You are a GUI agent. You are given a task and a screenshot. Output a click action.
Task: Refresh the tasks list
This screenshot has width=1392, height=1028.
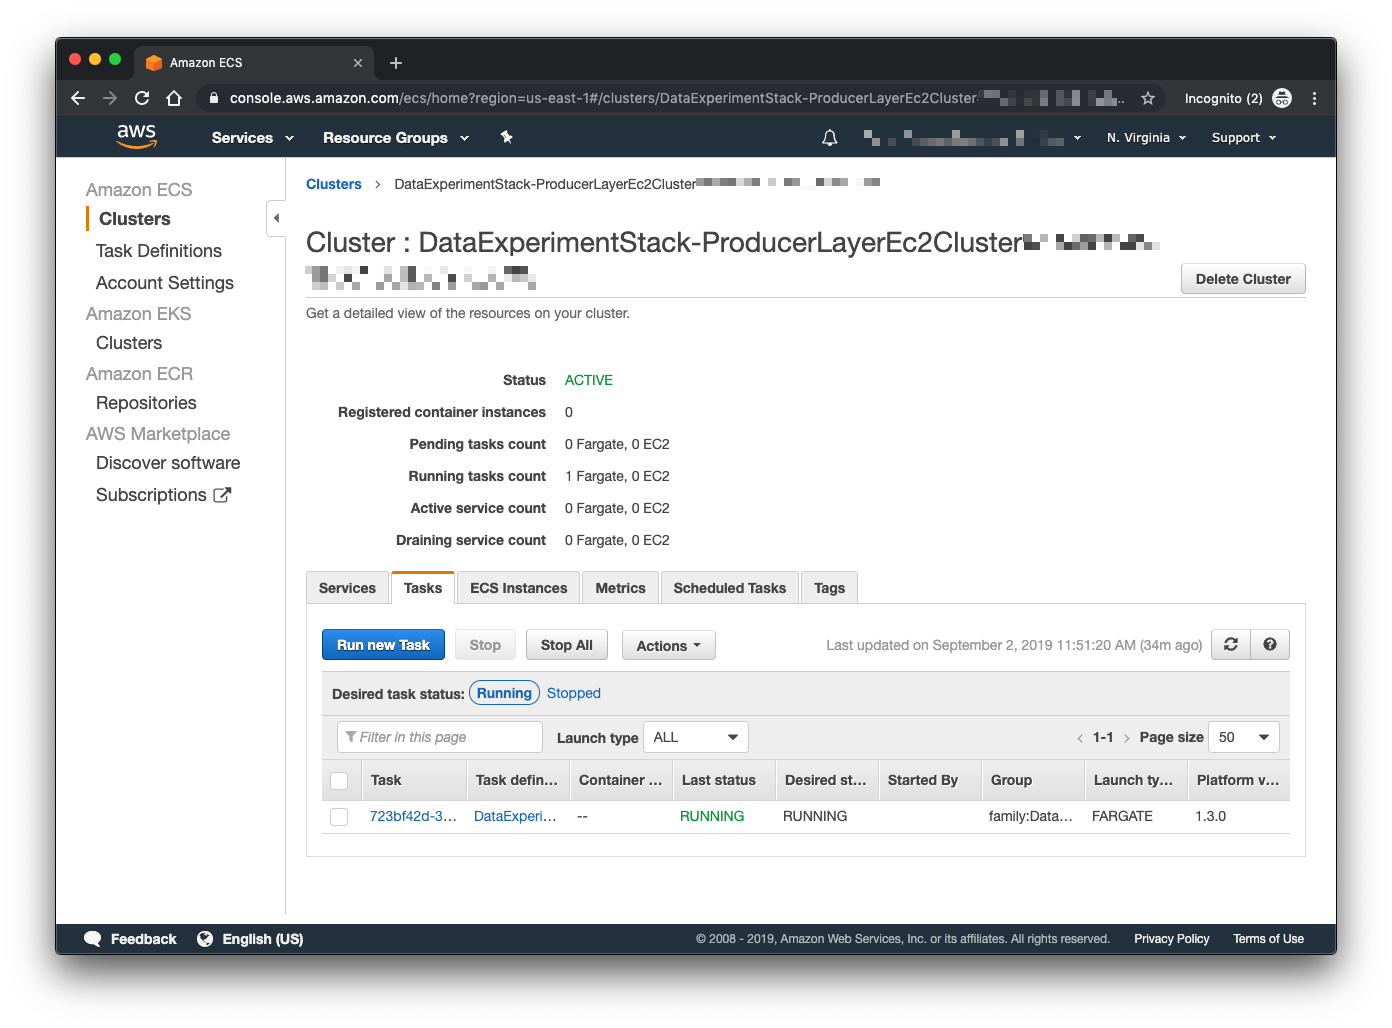(x=1231, y=645)
